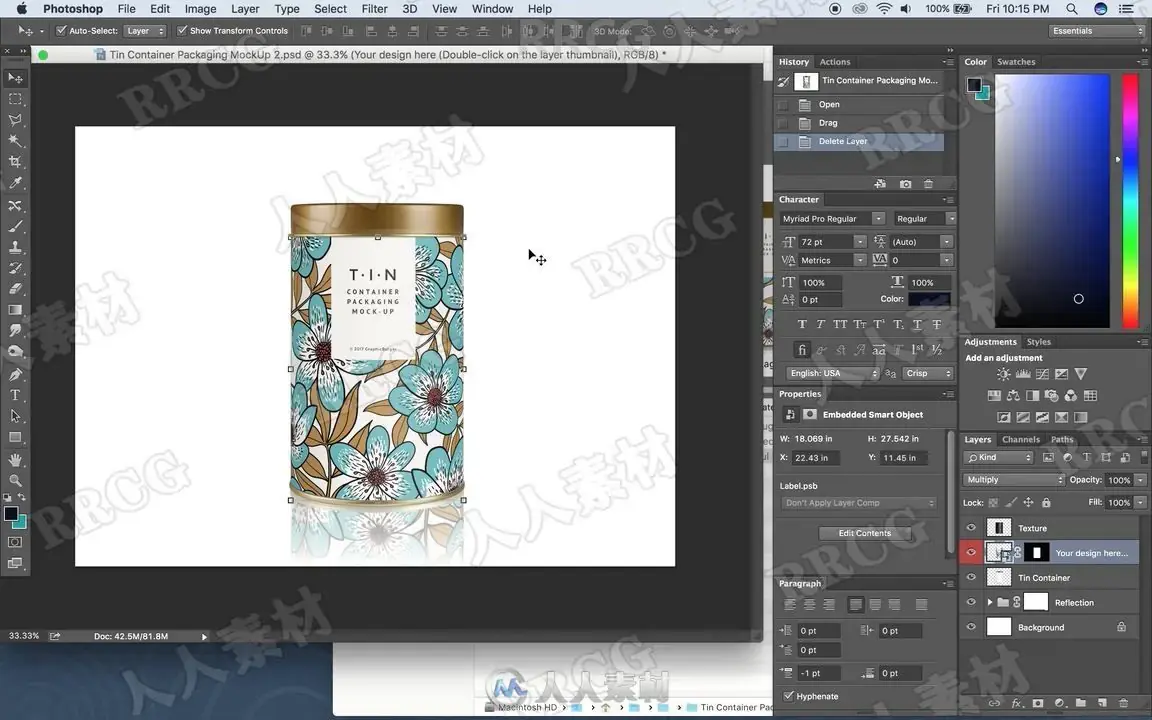The width and height of the screenshot is (1152, 720).
Task: Select the Pen tool
Action: [15, 374]
